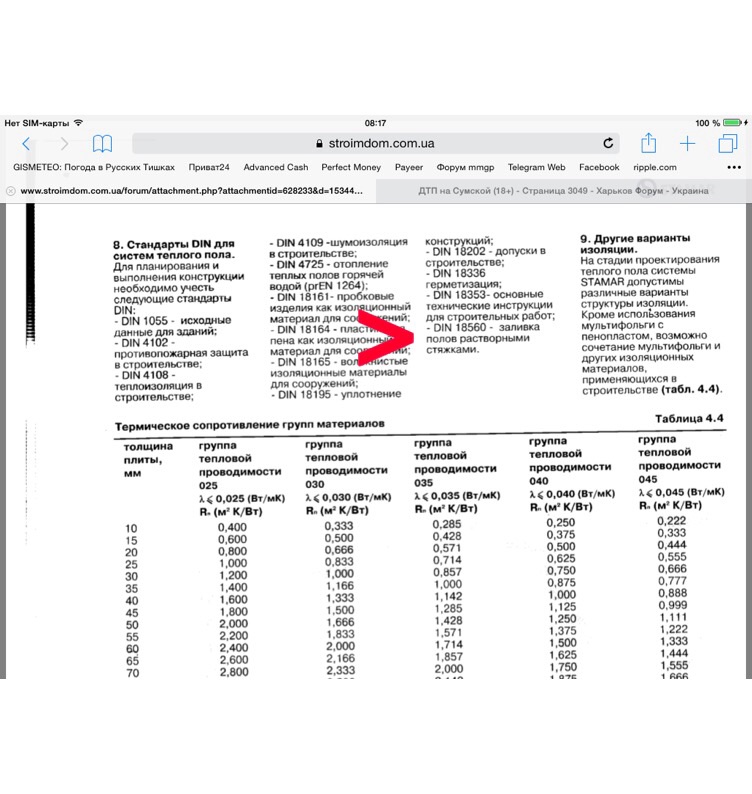Tap the value 1,111 in table
Viewport: 752px width, 794px height.
click(673, 617)
